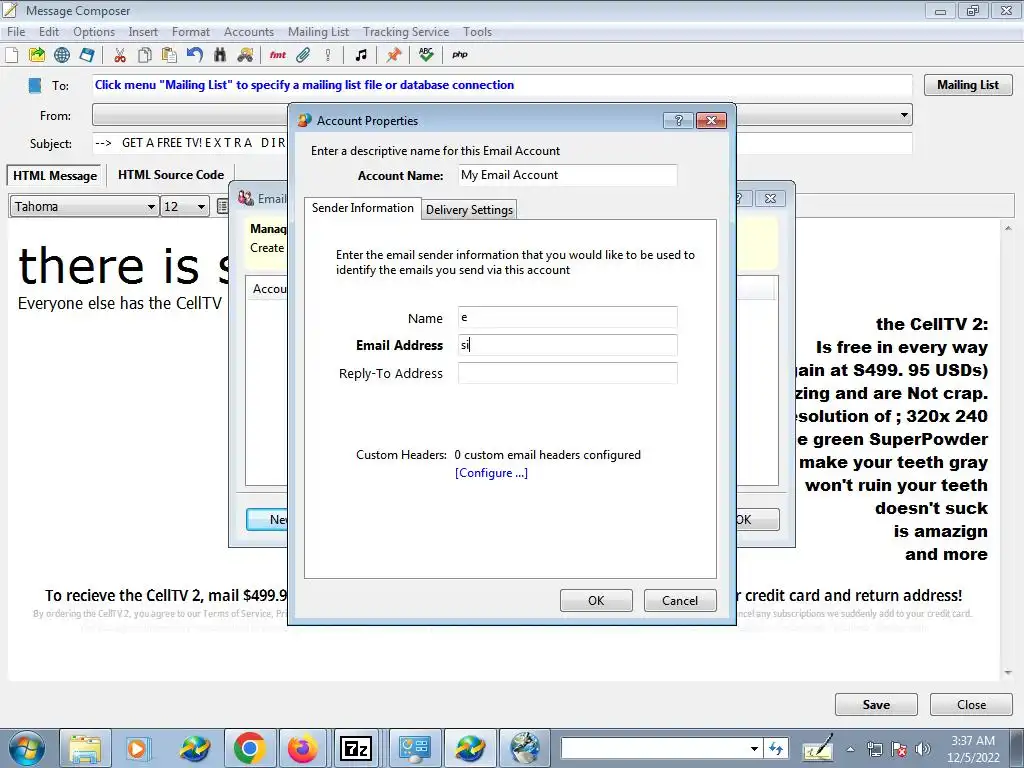
Task: Expand the font size 12 dropdown
Action: point(201,207)
